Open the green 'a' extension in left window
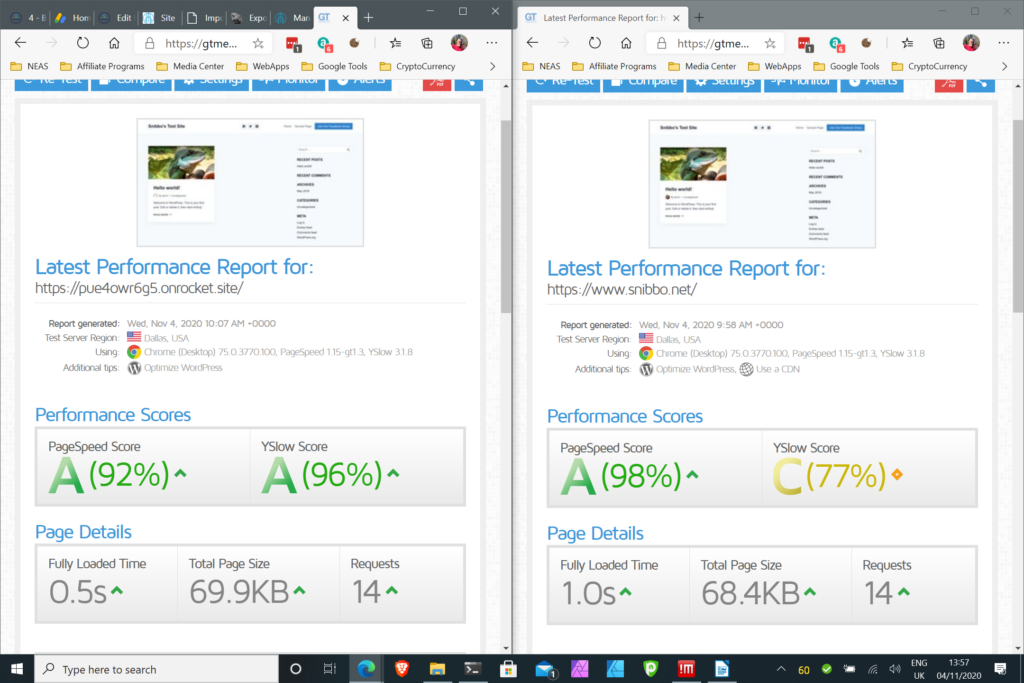Image resolution: width=1024 pixels, height=683 pixels. point(325,44)
